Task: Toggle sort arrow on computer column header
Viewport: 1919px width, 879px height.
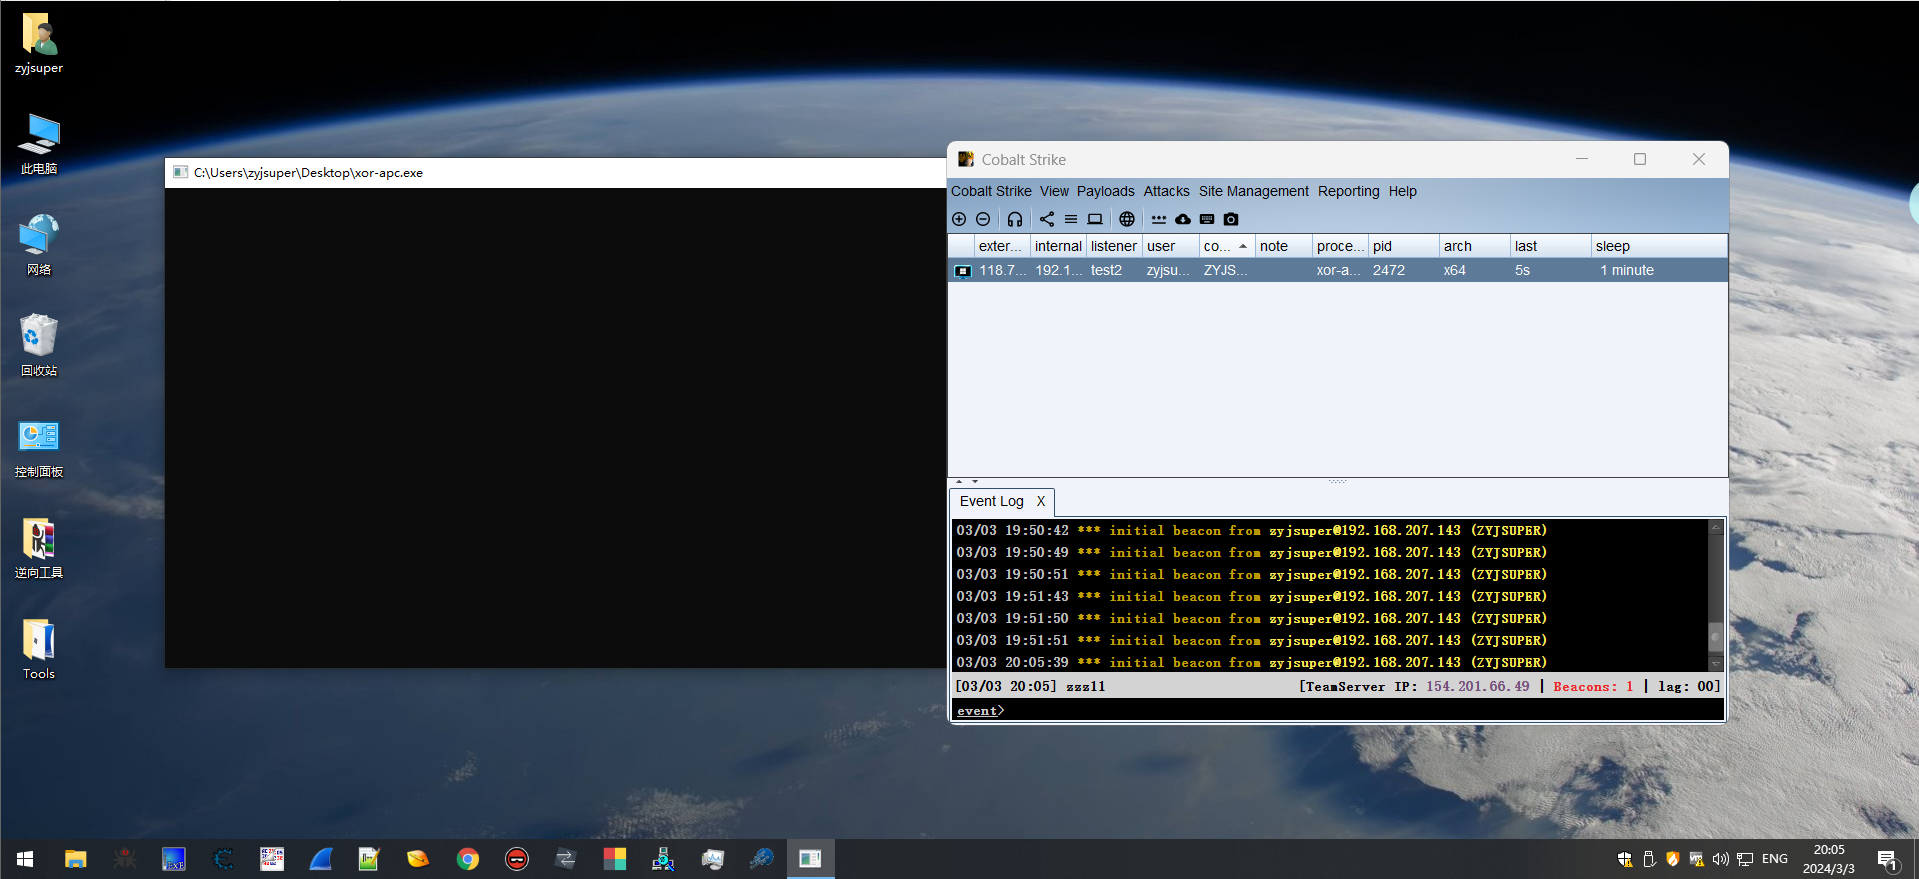Action: click(x=1243, y=246)
